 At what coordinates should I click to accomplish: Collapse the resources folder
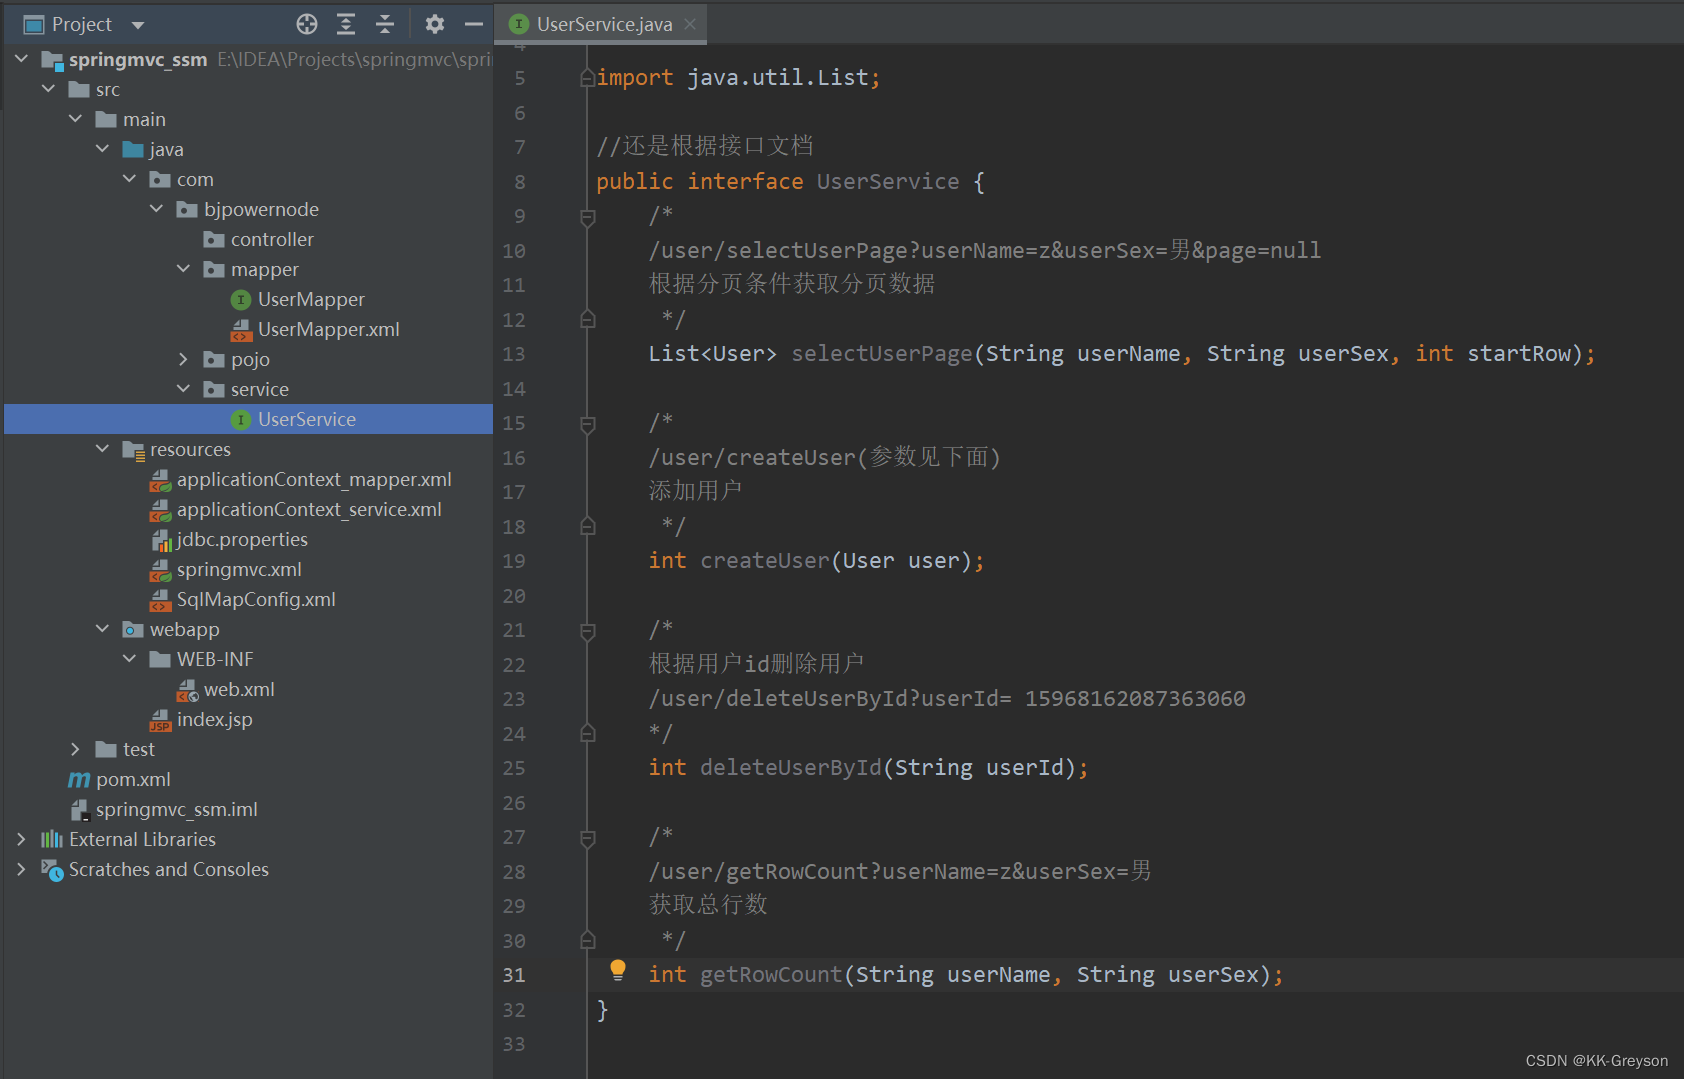pyautogui.click(x=102, y=449)
